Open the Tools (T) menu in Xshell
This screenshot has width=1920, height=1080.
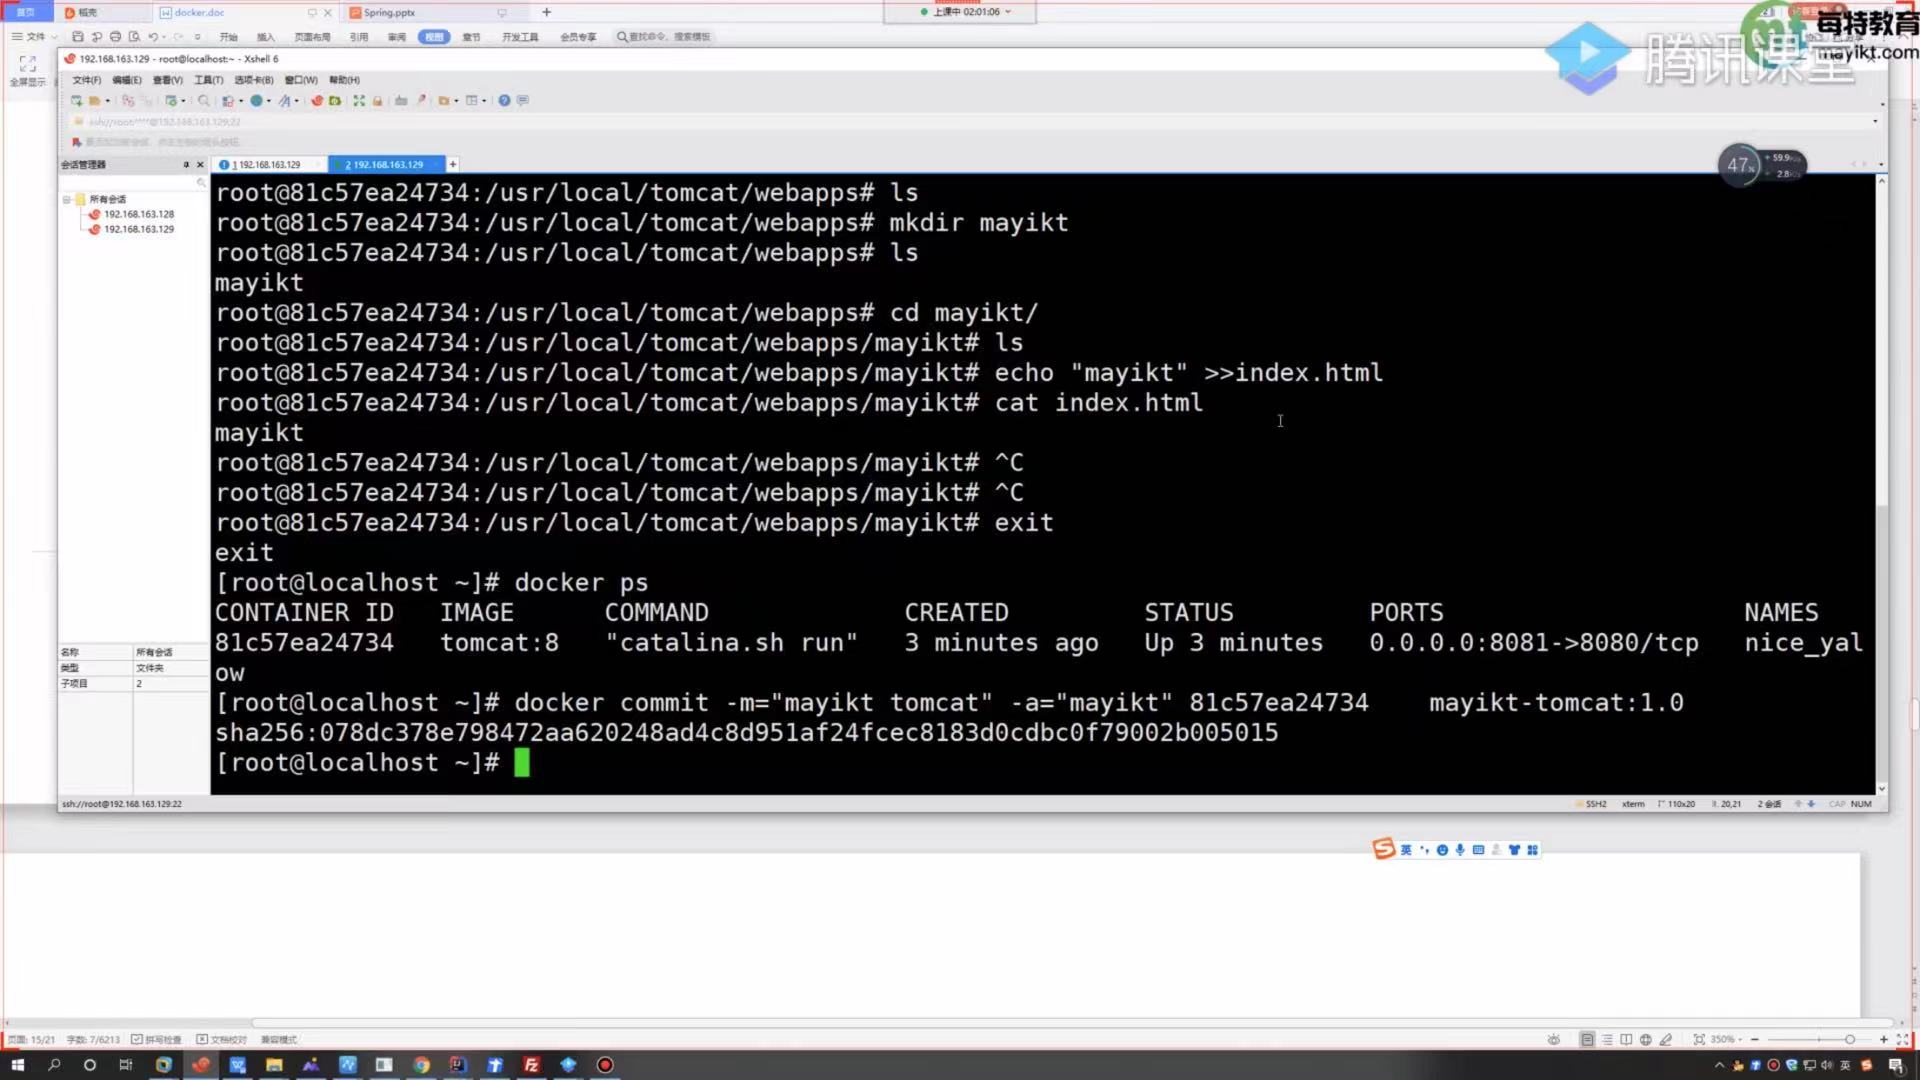click(x=208, y=80)
